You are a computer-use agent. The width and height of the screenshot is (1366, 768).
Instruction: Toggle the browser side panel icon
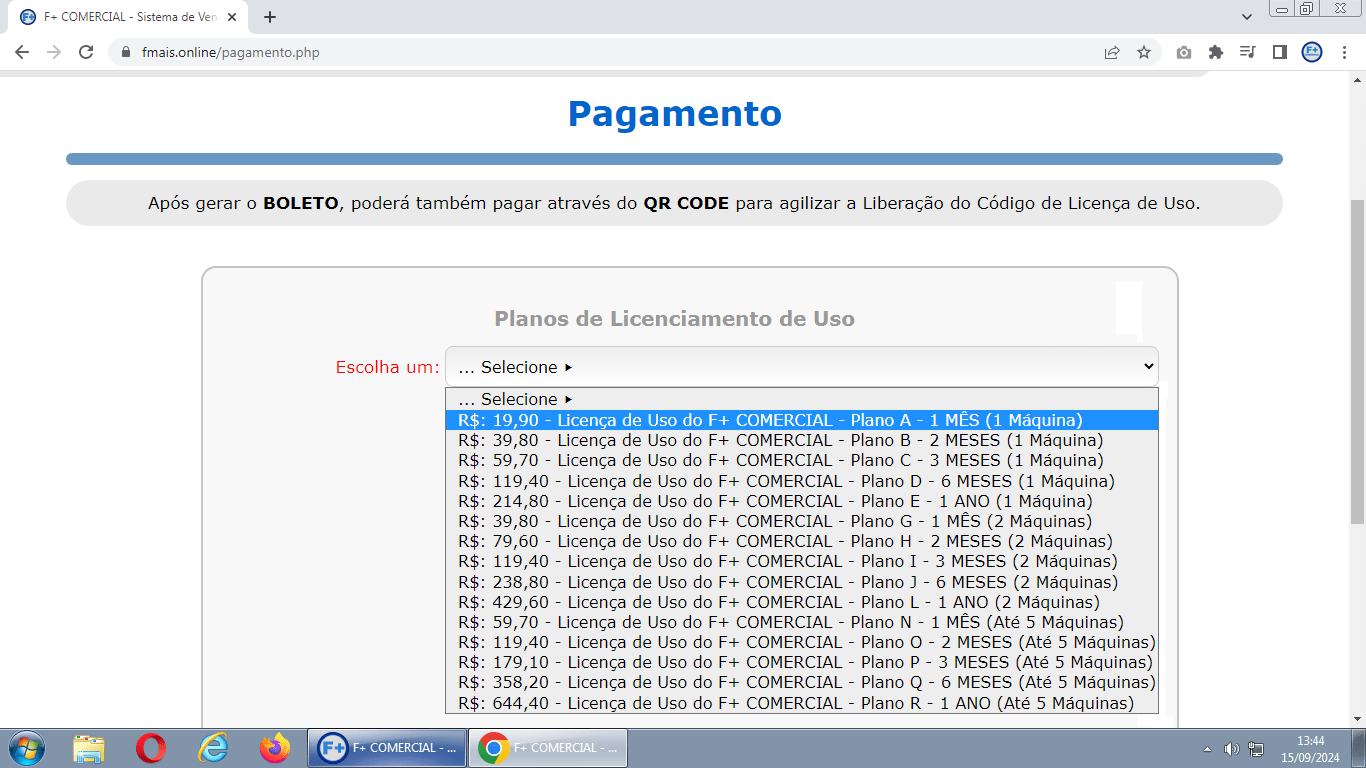point(1279,52)
